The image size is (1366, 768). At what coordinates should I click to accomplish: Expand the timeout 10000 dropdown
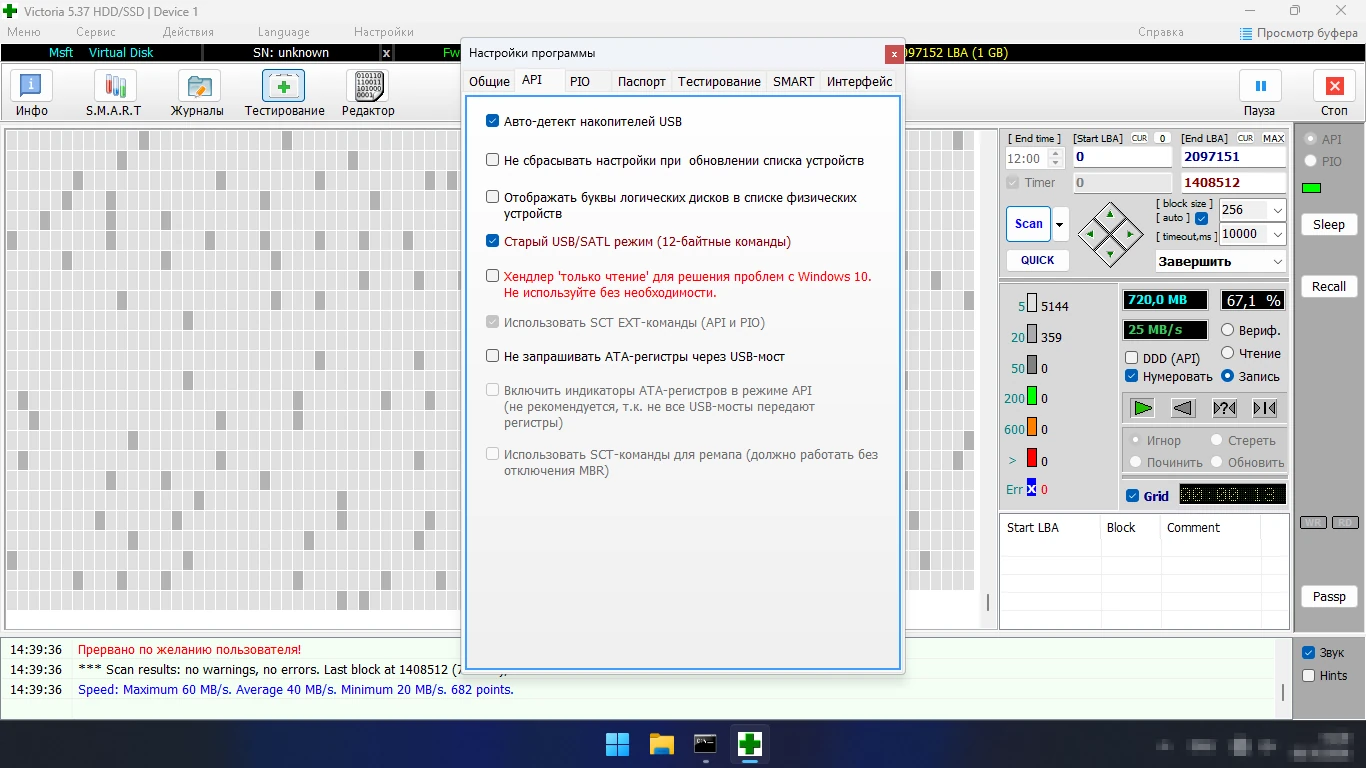(1277, 234)
